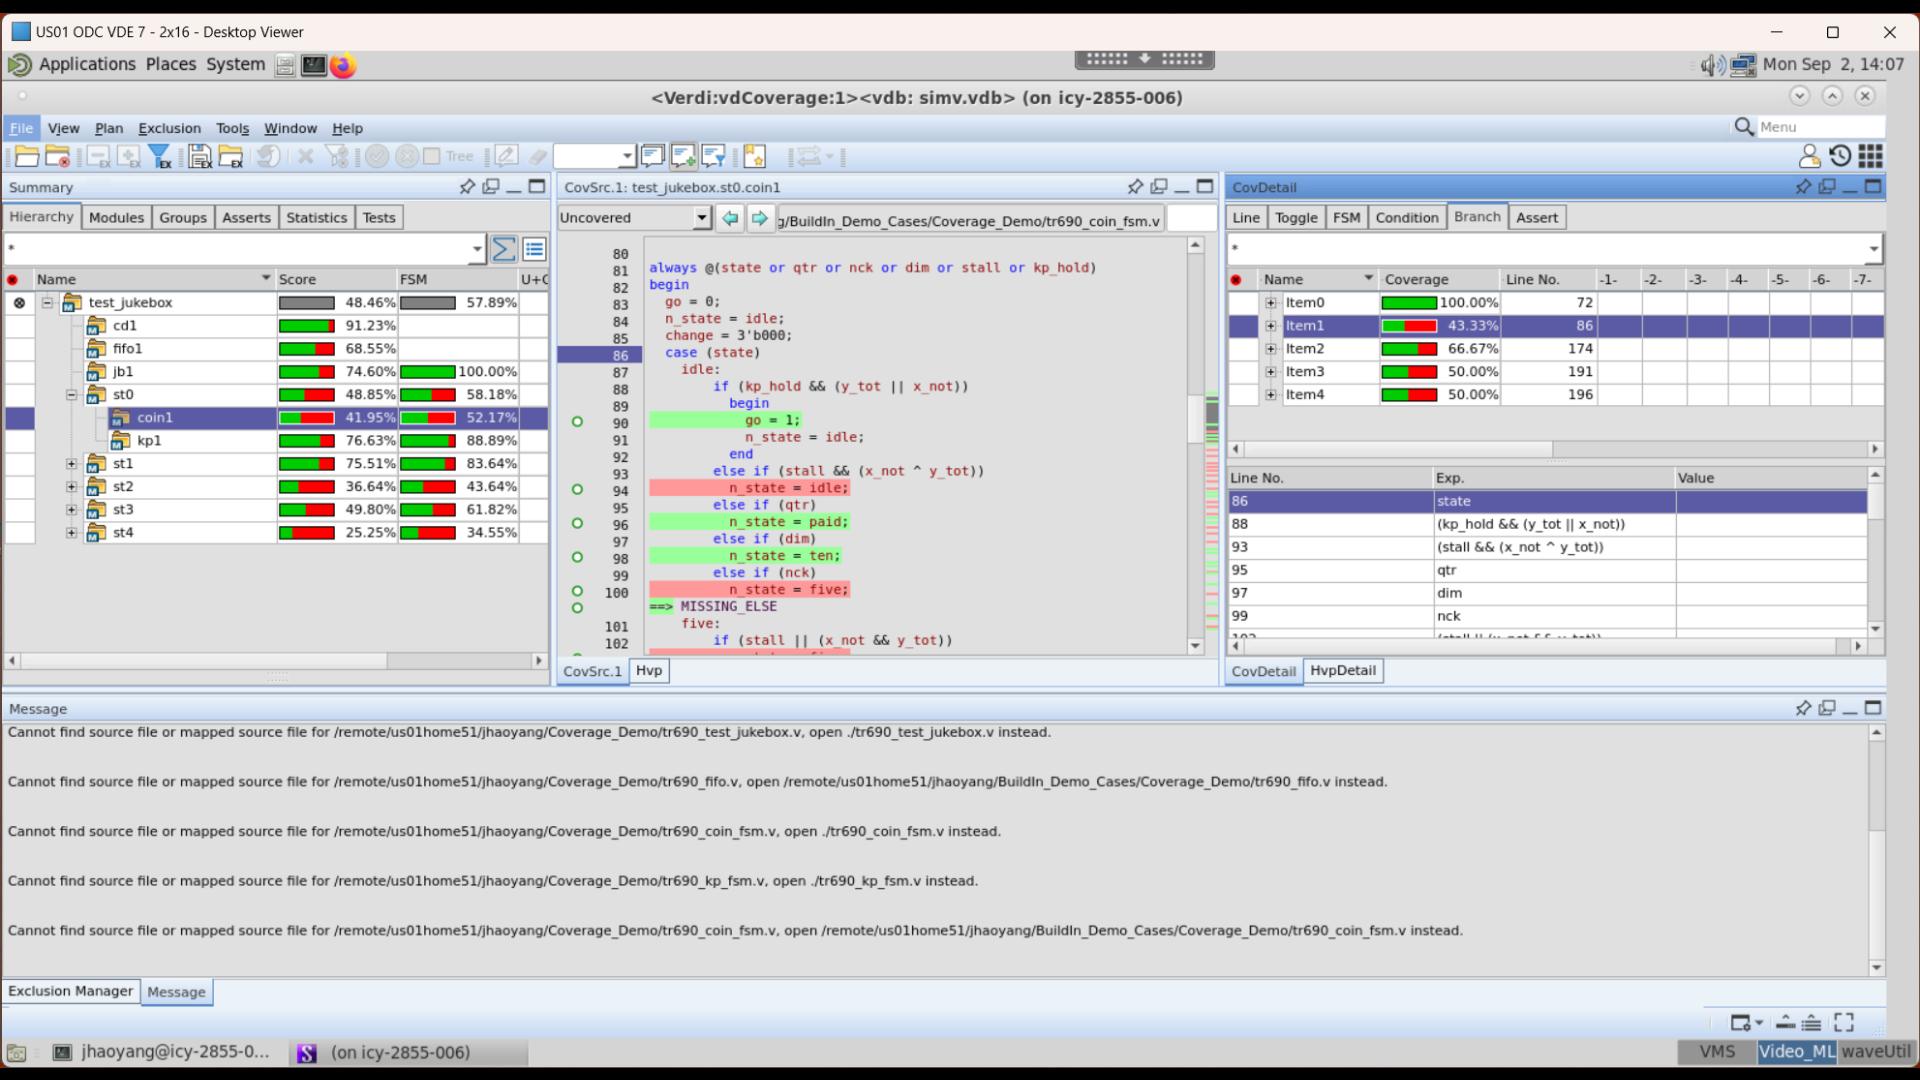1920x1080 pixels.
Task: Go to next uncovered item with right arrow
Action: (x=760, y=218)
